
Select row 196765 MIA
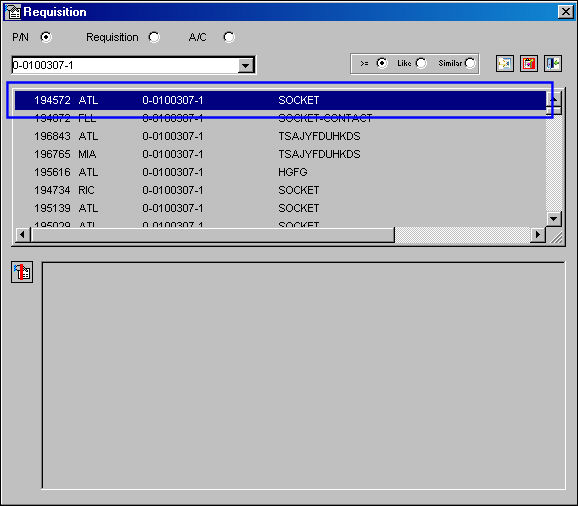click(280, 154)
